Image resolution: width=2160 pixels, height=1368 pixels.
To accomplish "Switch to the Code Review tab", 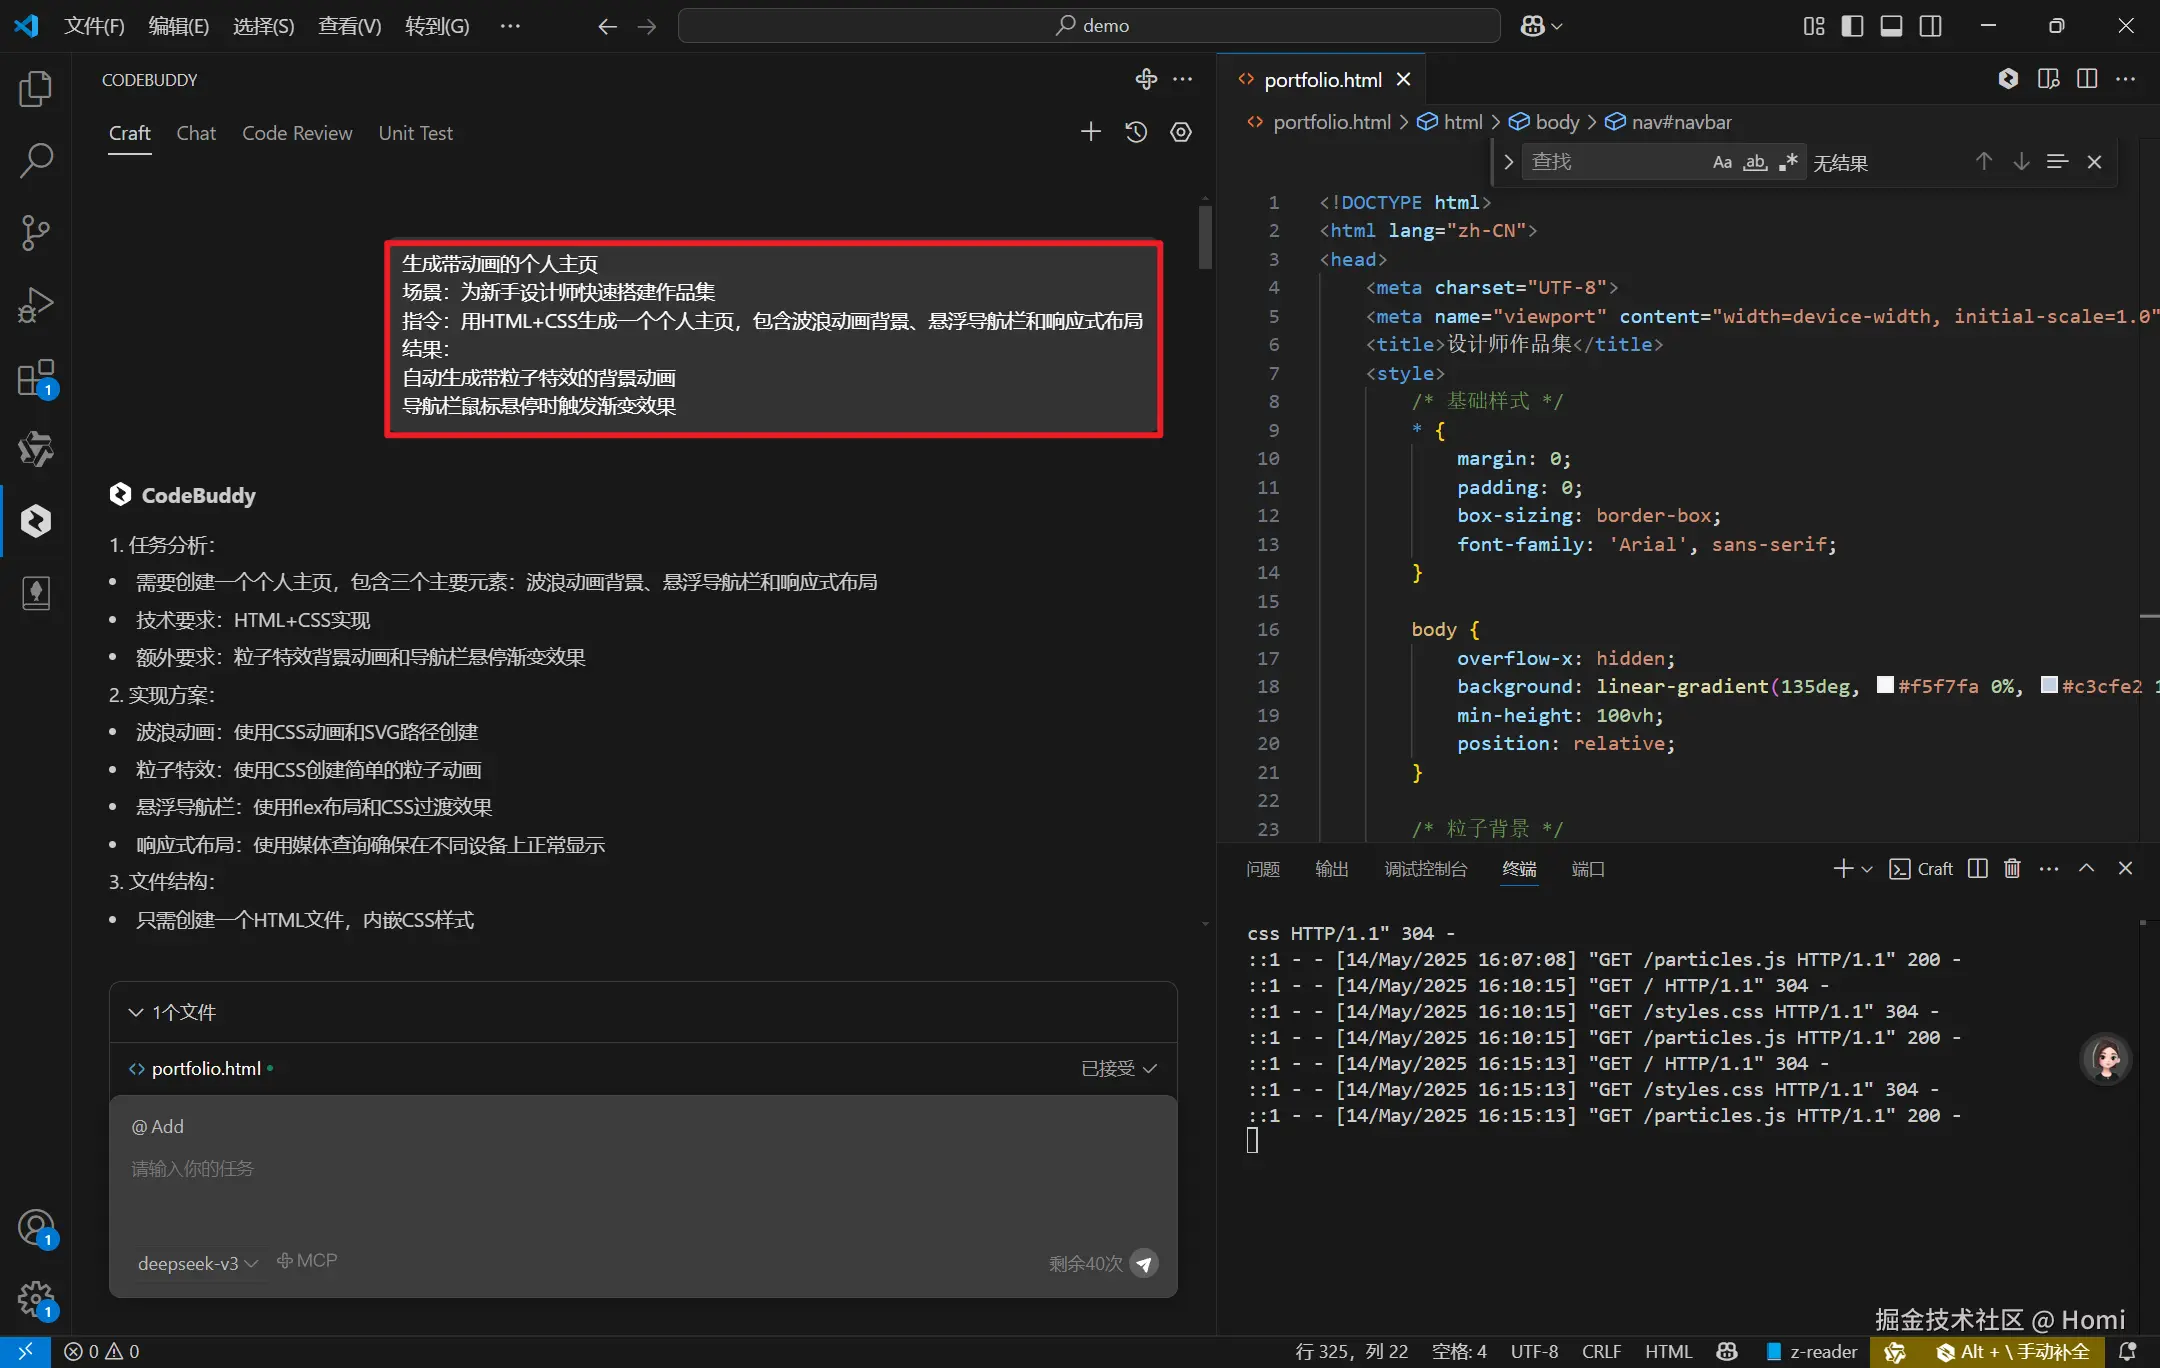I will 297,133.
